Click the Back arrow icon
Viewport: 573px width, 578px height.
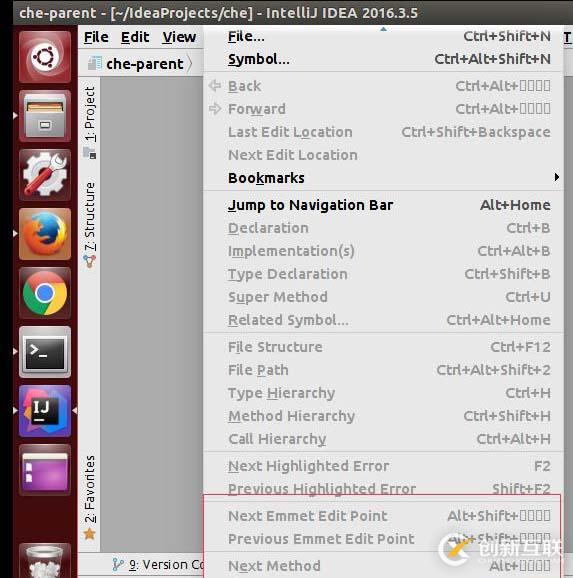tap(215, 86)
